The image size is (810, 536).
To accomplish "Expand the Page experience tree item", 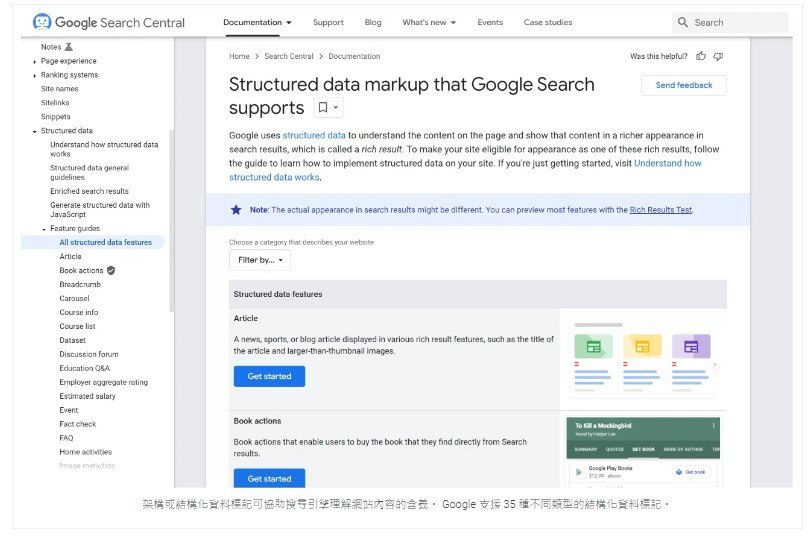I will click(35, 61).
